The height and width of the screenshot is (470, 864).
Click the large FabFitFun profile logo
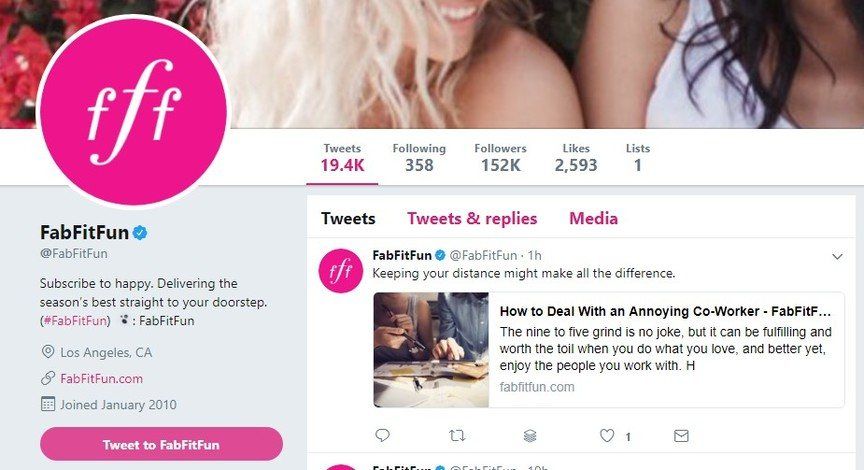click(x=133, y=110)
